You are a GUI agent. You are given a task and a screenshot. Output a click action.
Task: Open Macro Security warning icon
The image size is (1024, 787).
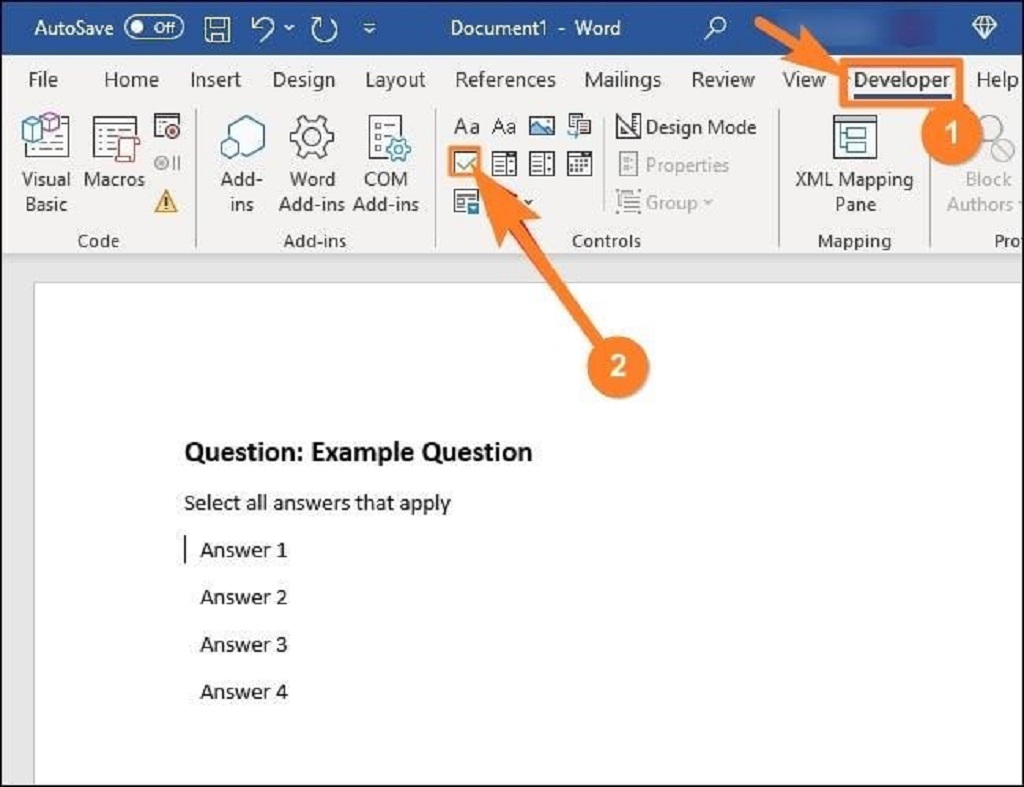pos(166,201)
